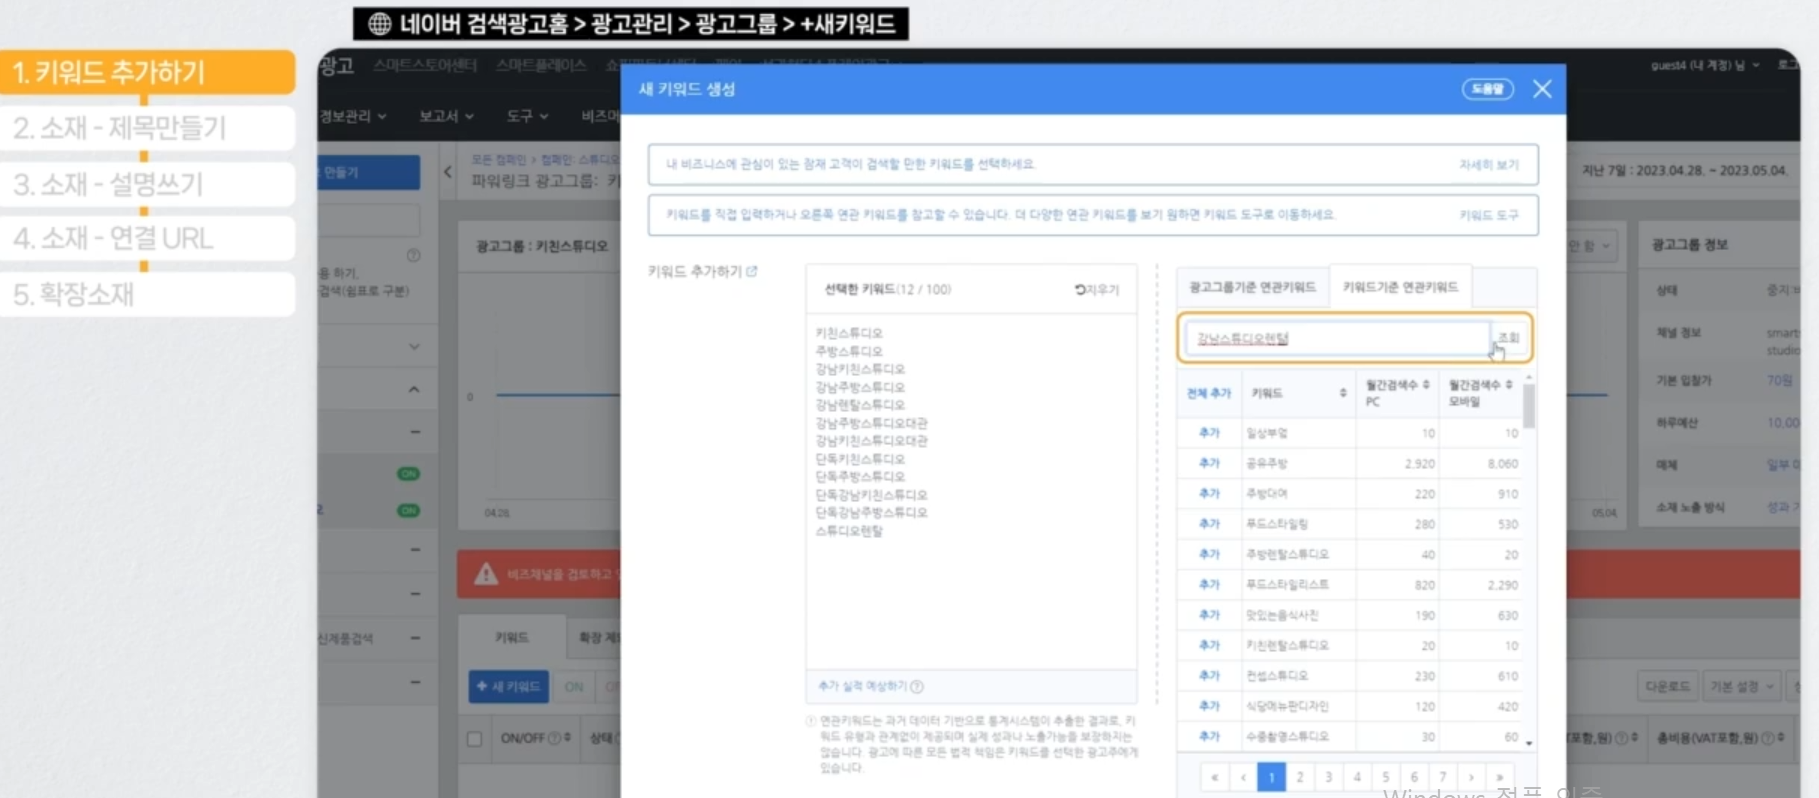1819x798 pixels.
Task: Switch to 광고그룹기준 연관키워드 tab
Action: point(1252,287)
